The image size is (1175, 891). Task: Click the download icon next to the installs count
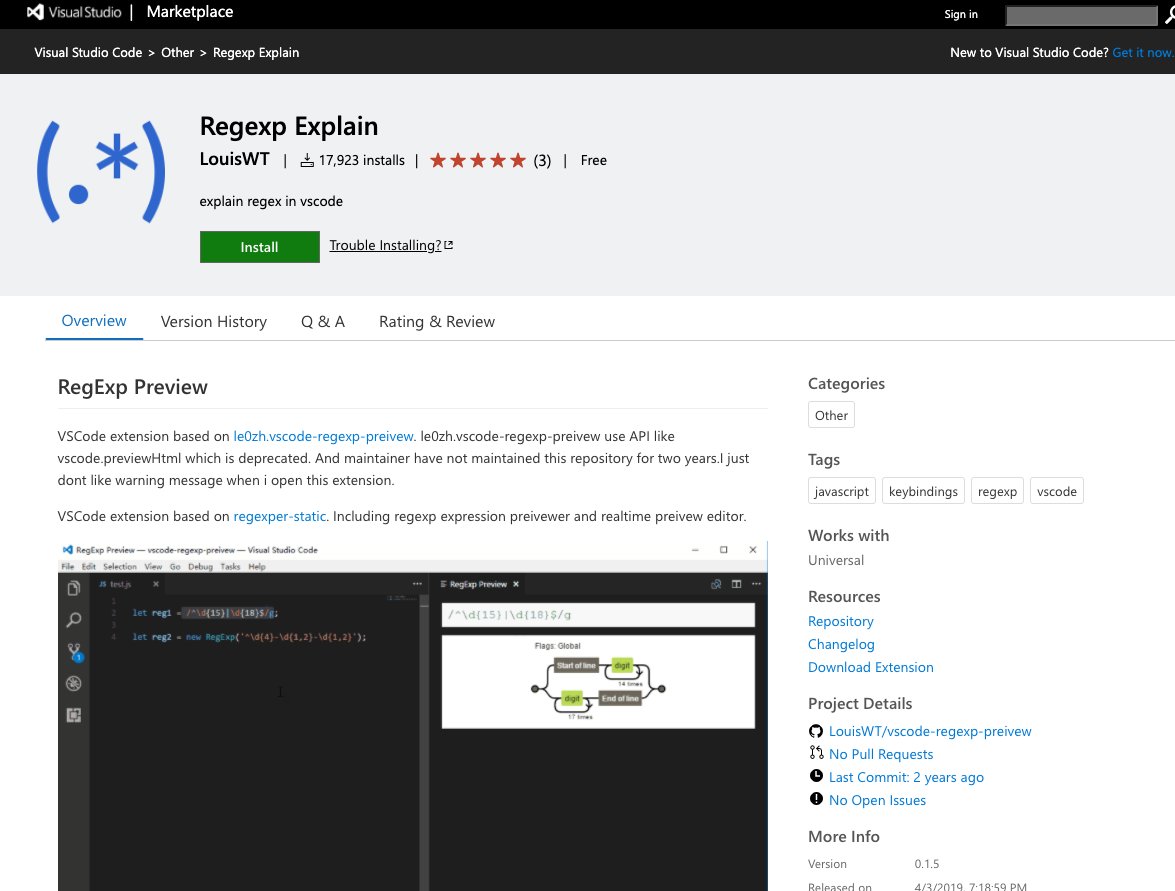pos(307,159)
